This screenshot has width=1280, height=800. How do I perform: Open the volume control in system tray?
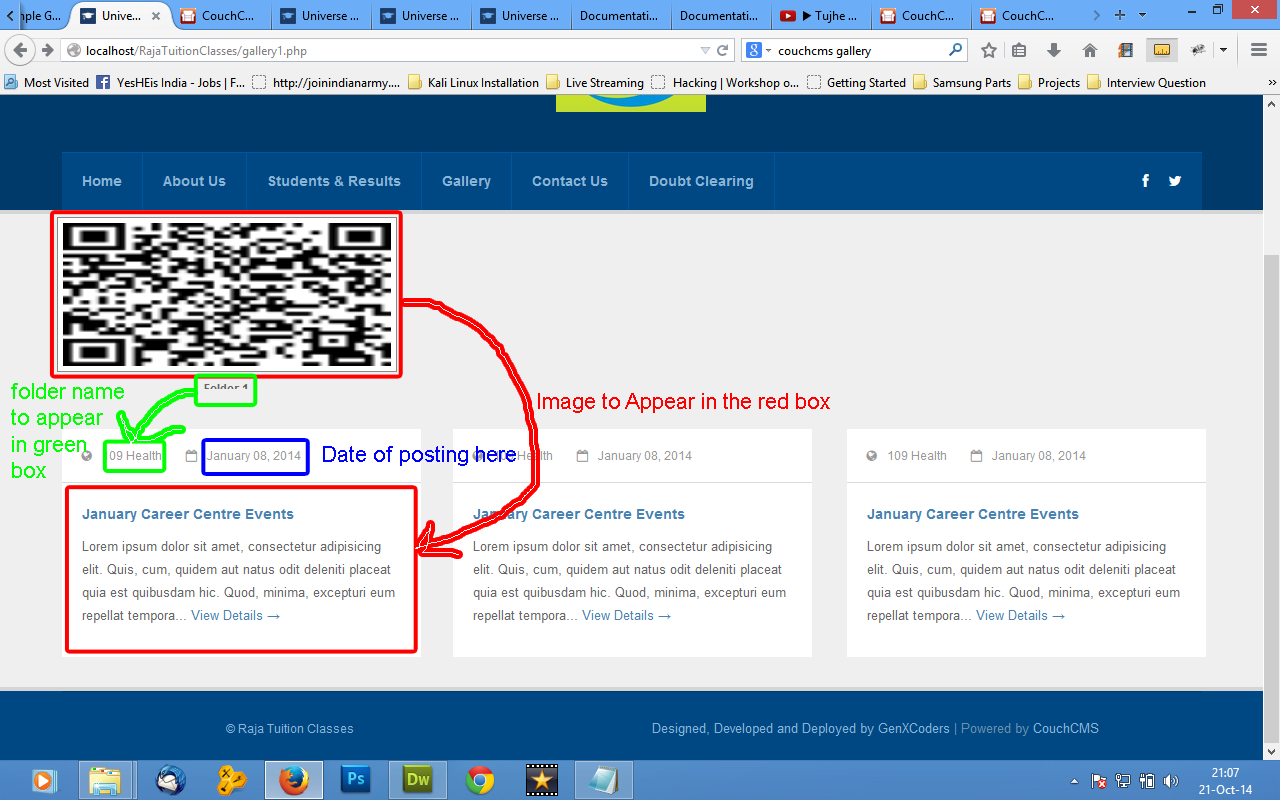click(x=1171, y=781)
